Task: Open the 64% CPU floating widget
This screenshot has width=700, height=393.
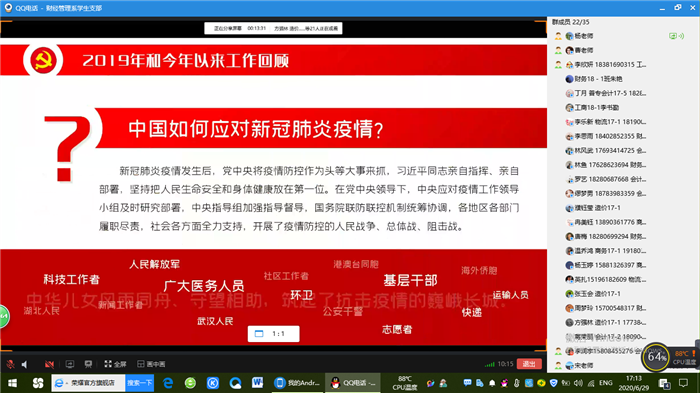Action: point(656,356)
